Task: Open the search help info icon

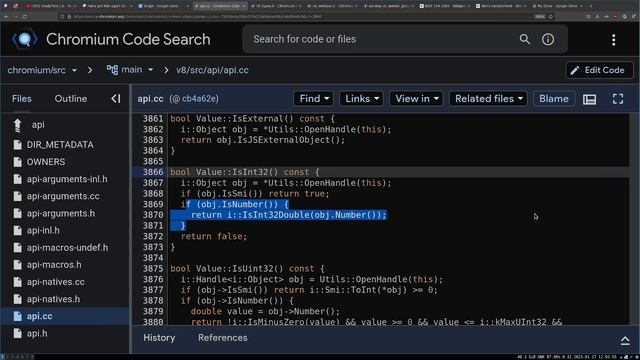Action: coord(548,39)
